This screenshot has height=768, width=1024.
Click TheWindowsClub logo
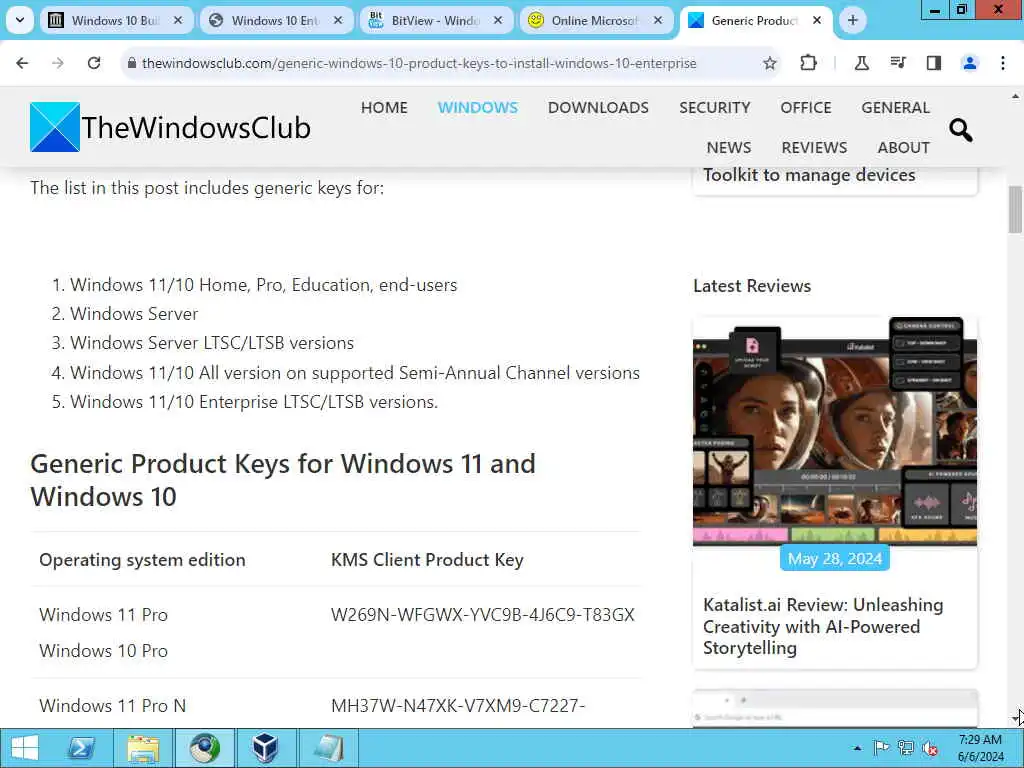170,127
